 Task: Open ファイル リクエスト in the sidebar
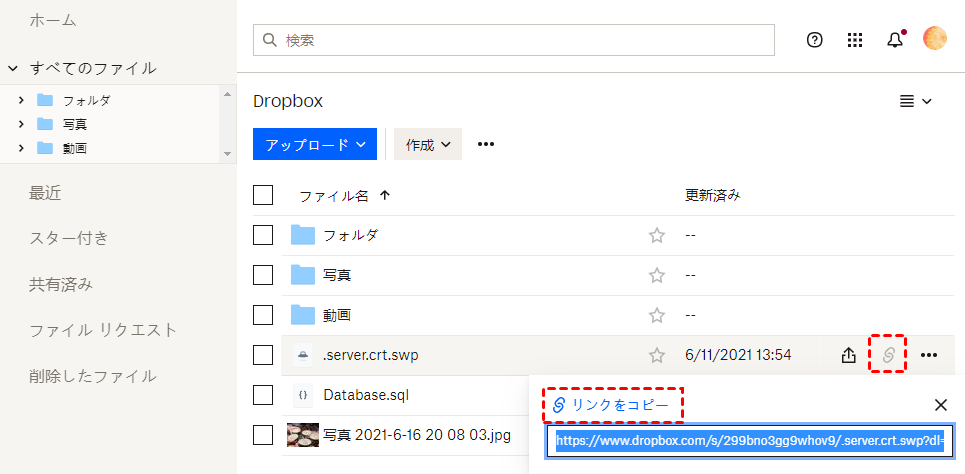pyautogui.click(x=103, y=330)
